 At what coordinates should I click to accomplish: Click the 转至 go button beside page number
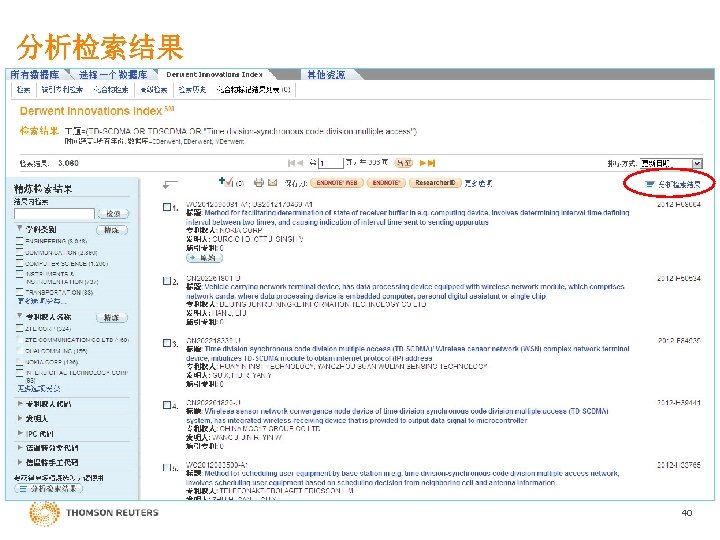(x=404, y=163)
